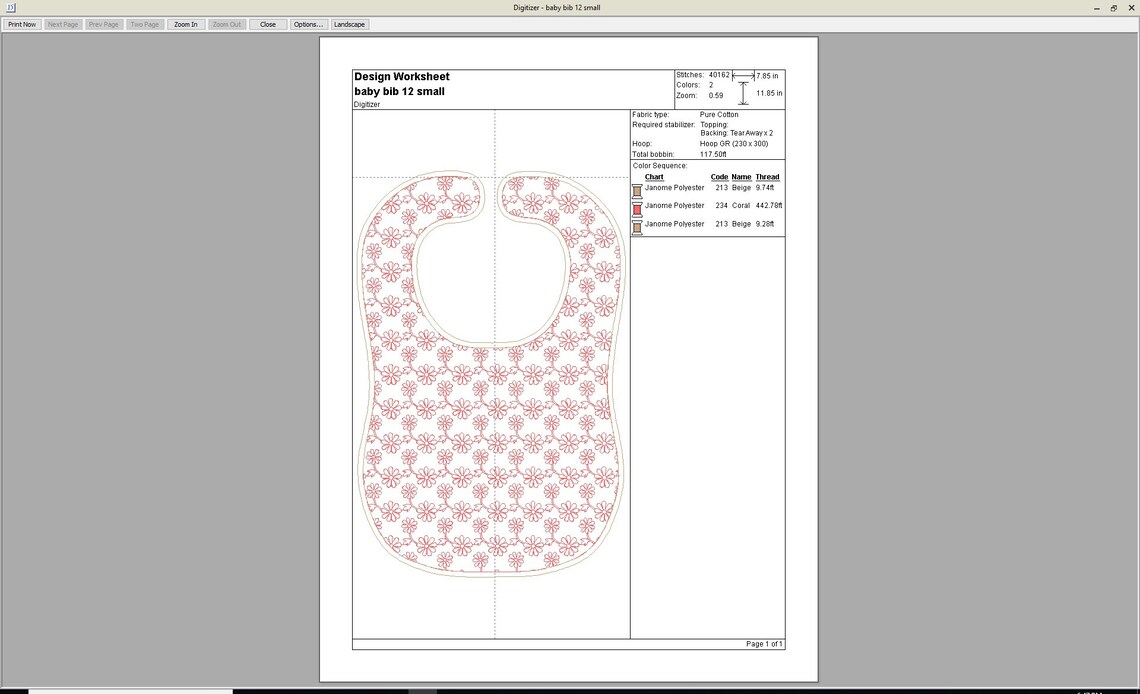Screen dimensions: 1140x694
Task: Click the width dimension arrow beside 7.85 in
Action: pos(741,75)
